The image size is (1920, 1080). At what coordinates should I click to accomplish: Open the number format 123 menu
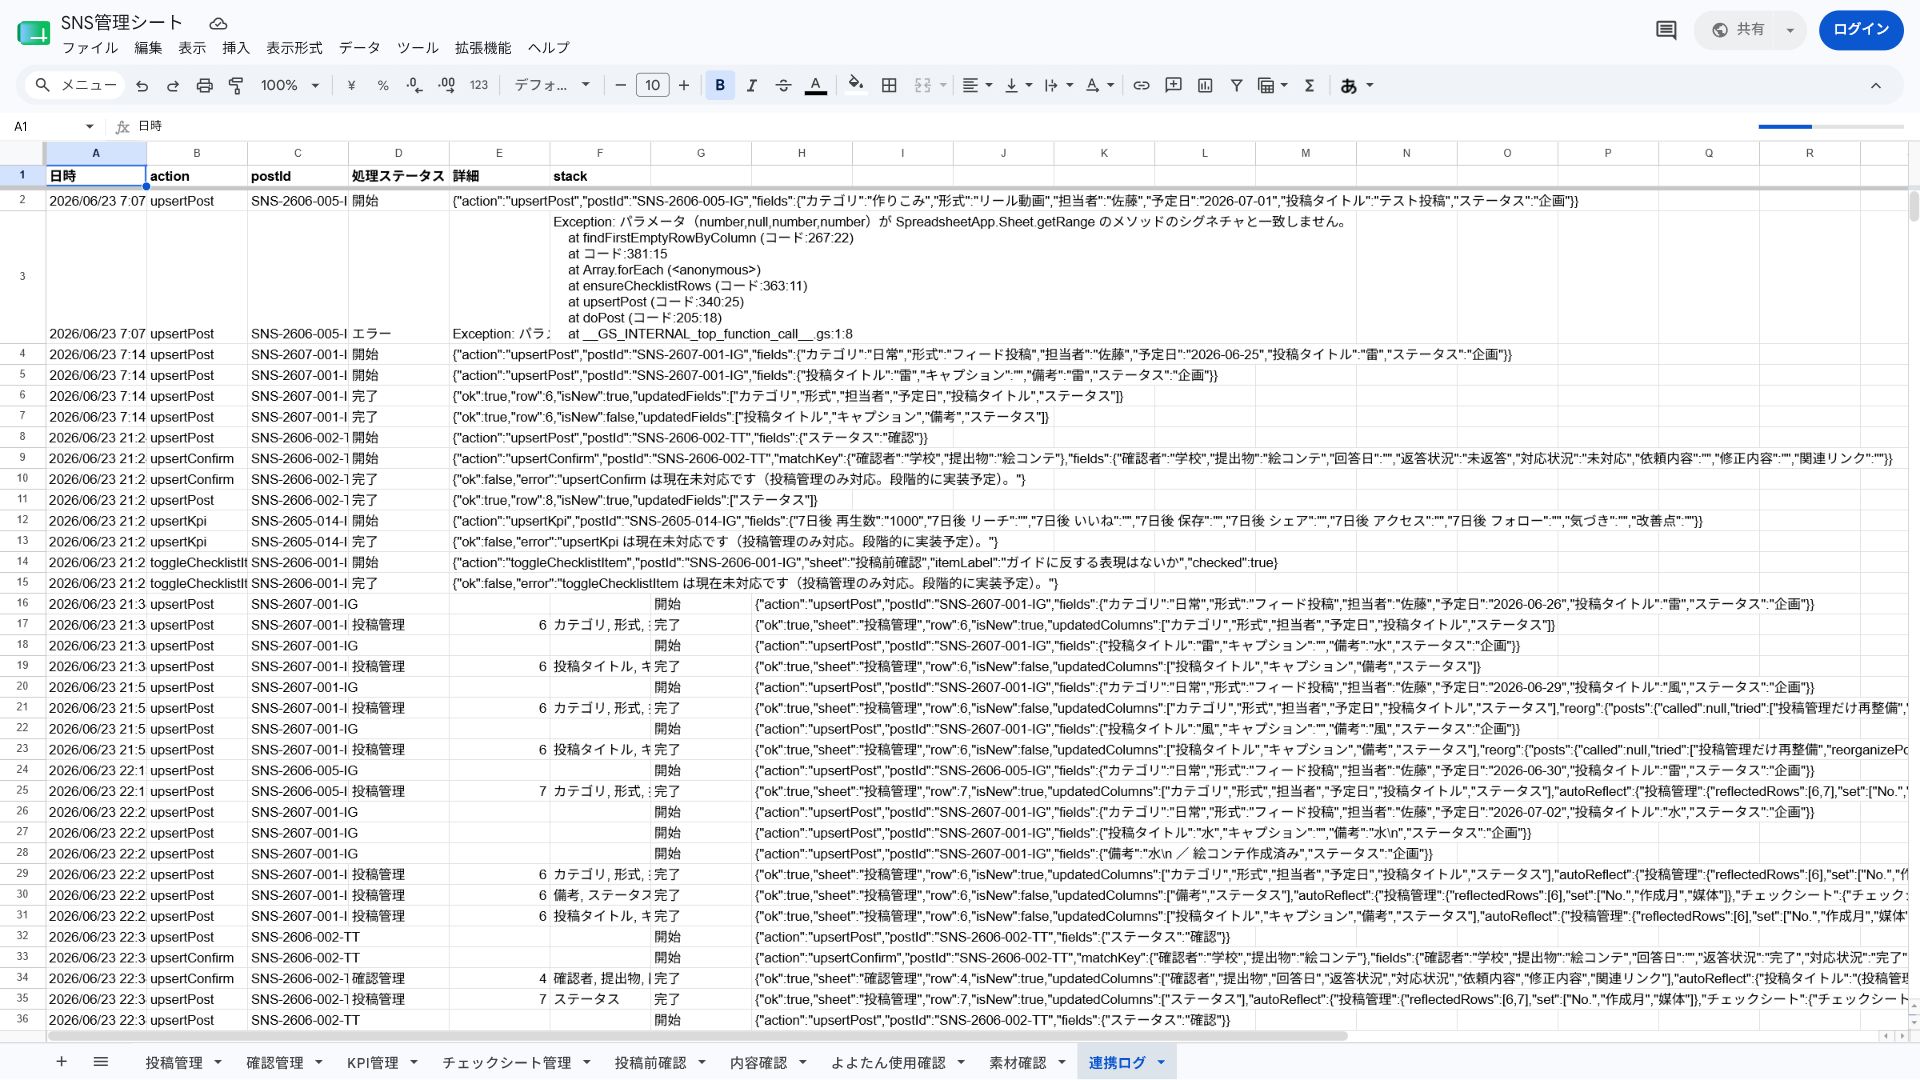(479, 86)
